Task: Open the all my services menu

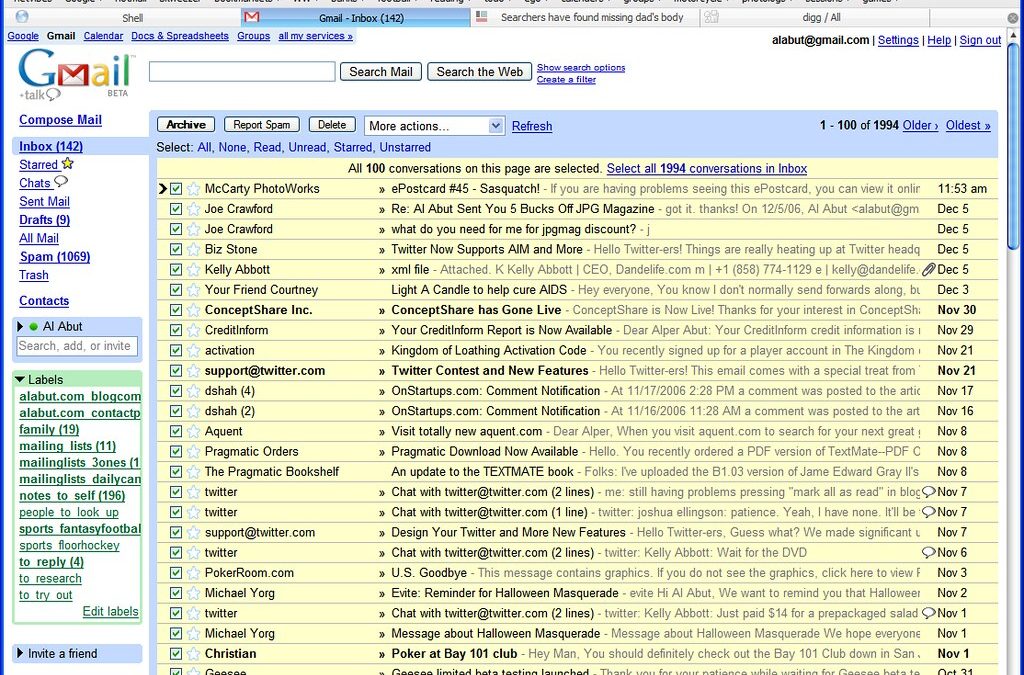Action: tap(315, 36)
